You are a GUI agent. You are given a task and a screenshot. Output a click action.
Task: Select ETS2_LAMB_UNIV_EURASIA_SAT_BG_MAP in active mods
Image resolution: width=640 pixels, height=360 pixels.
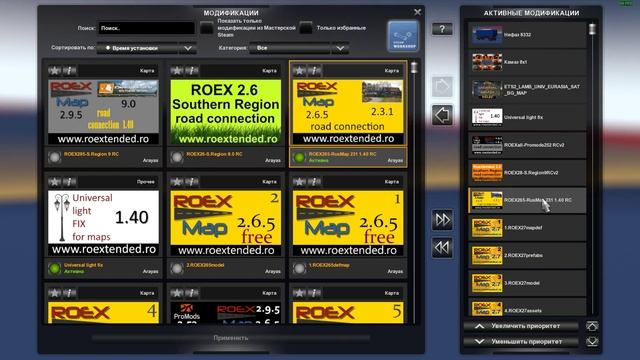click(x=527, y=90)
